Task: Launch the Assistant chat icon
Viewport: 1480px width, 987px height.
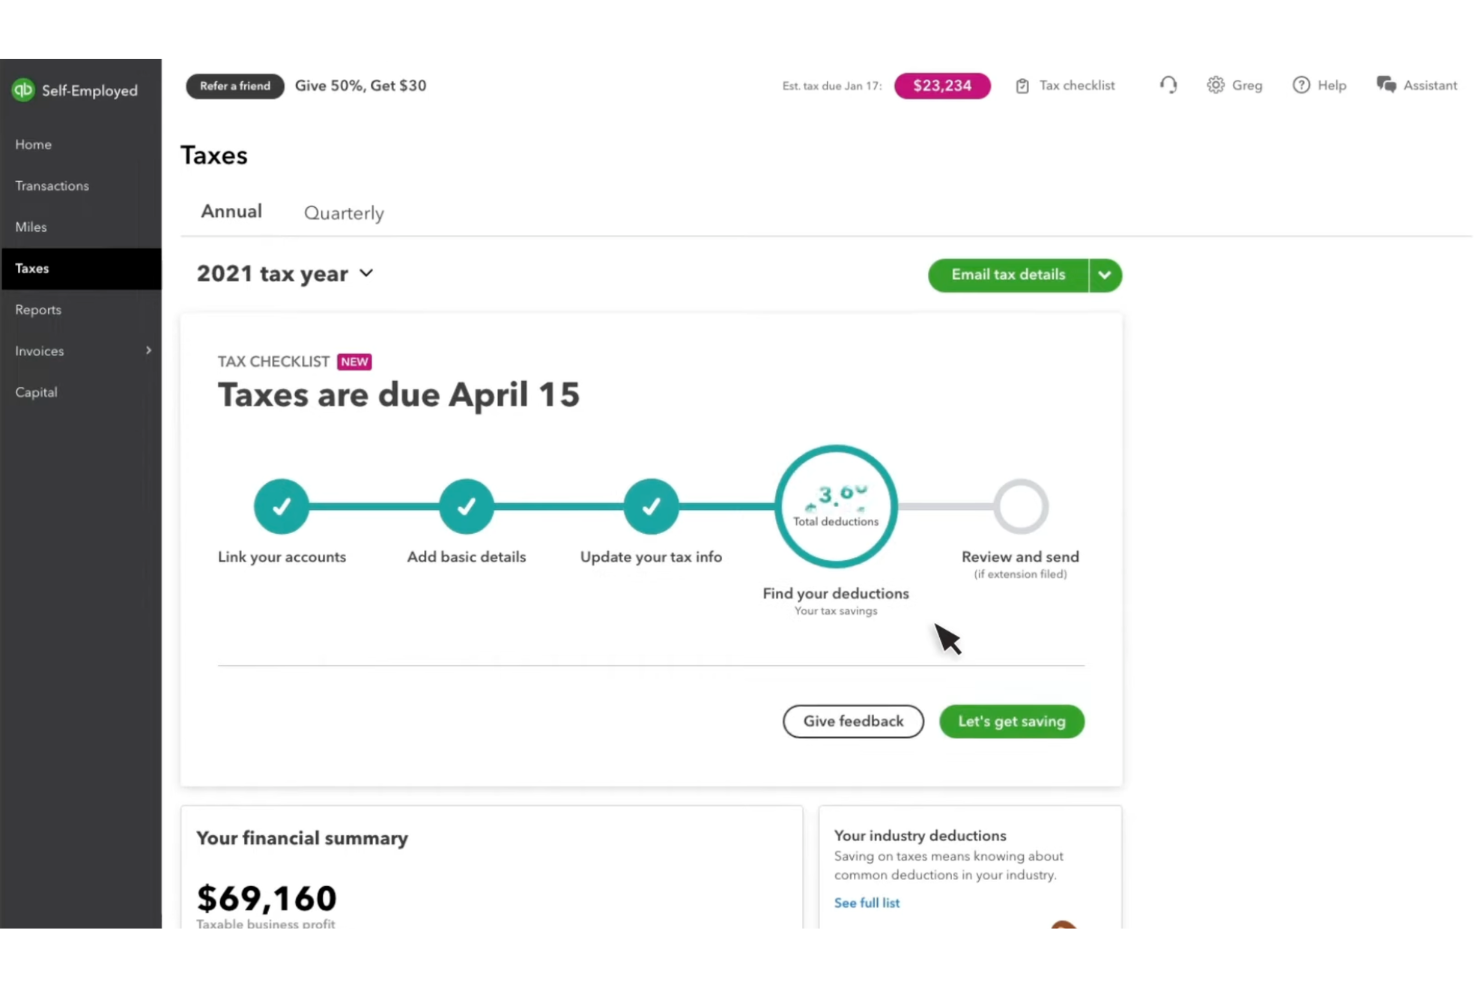Action: (x=1387, y=85)
